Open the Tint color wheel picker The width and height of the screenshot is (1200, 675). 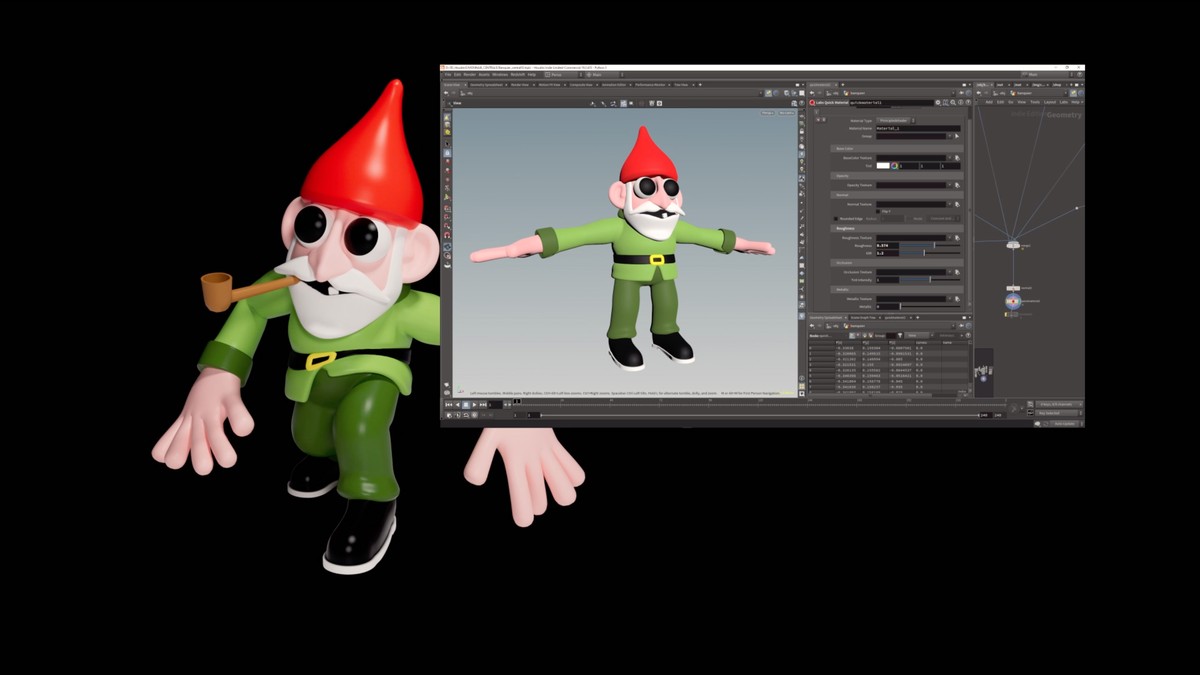pyautogui.click(x=894, y=165)
